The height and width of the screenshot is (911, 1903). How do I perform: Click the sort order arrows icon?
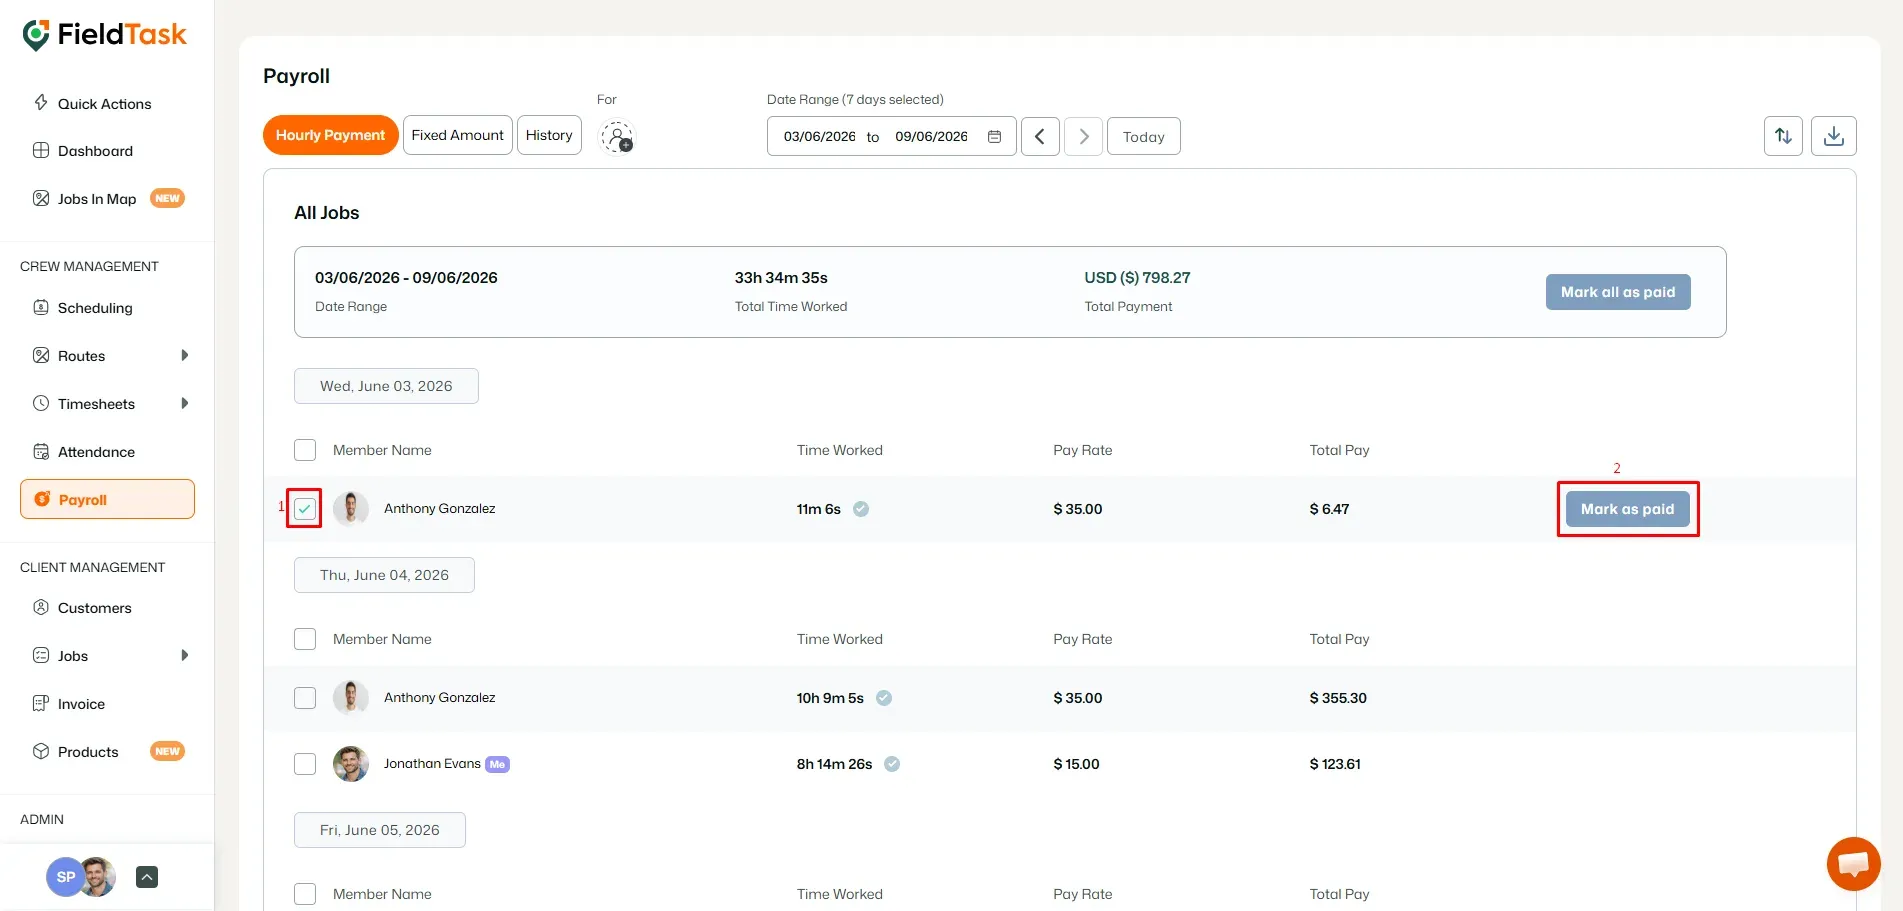pos(1783,136)
